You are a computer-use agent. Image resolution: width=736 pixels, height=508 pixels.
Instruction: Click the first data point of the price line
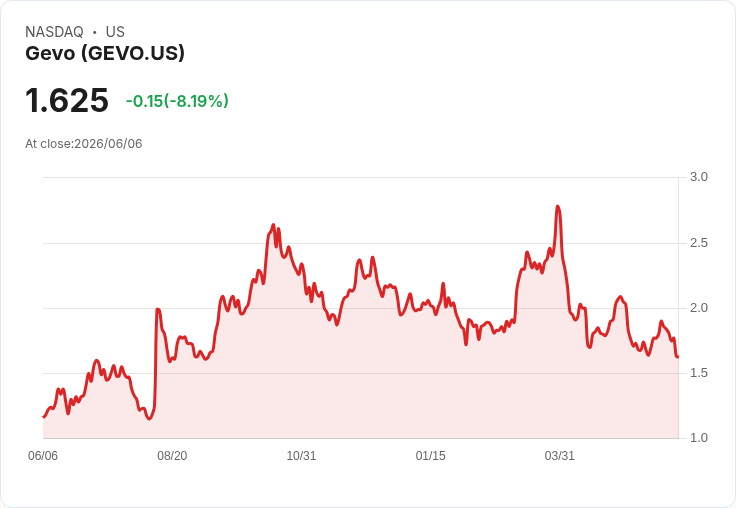point(44,416)
